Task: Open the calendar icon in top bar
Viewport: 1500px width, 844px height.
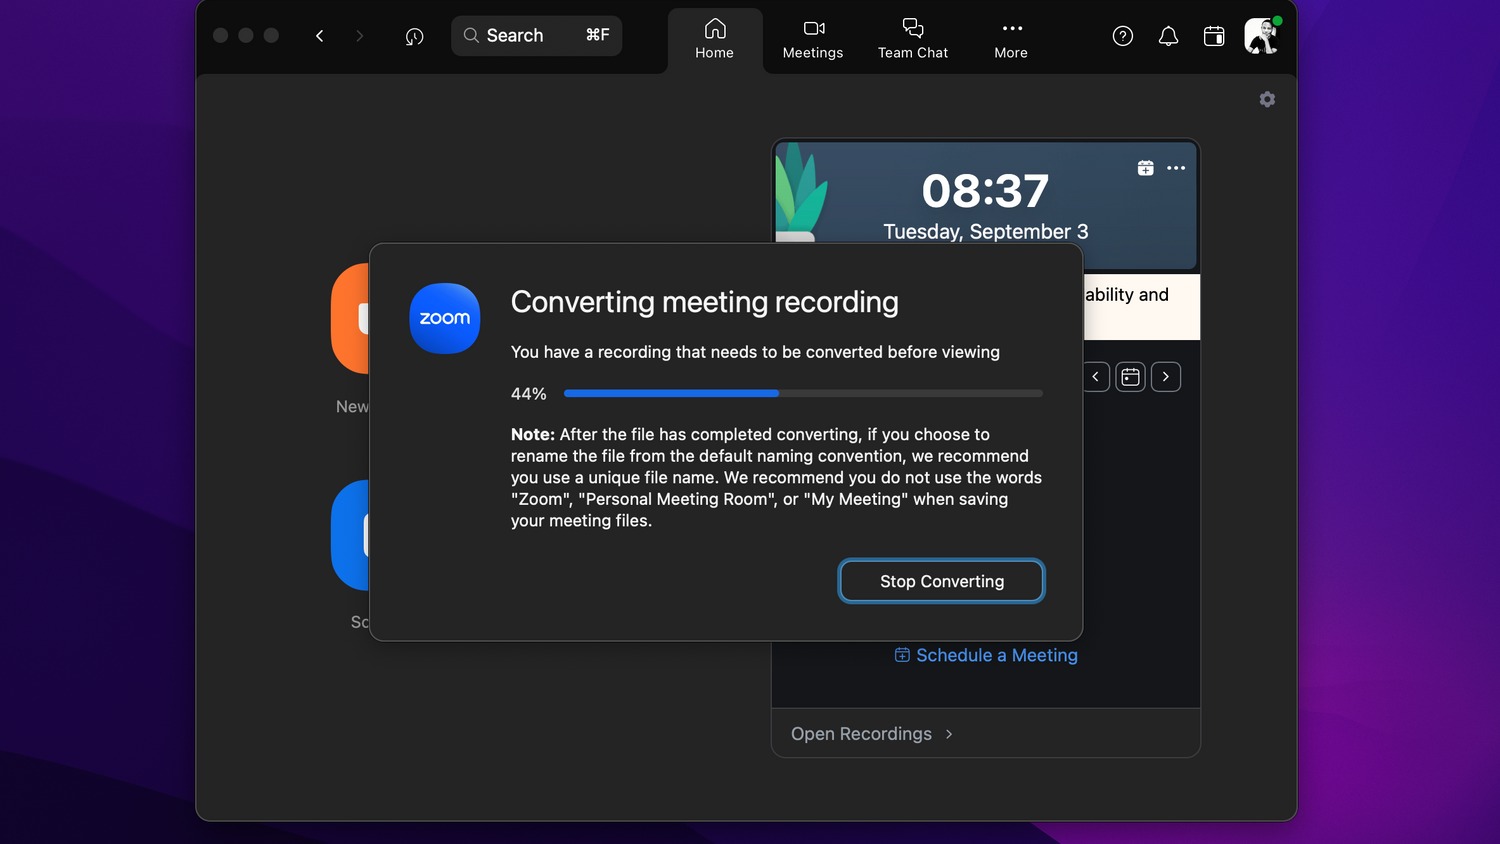Action: click(x=1214, y=36)
